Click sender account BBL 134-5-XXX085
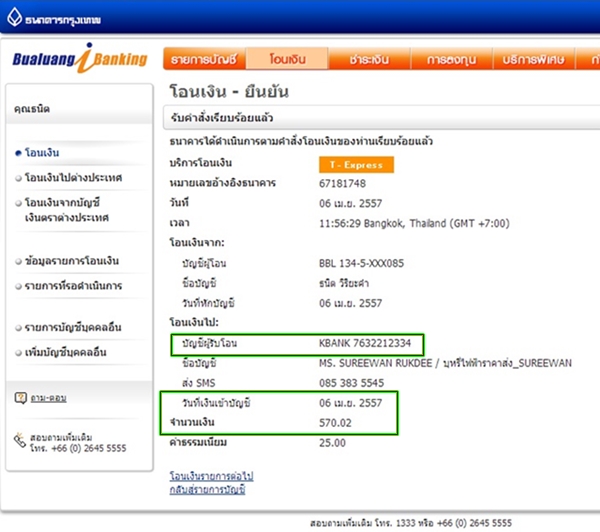Viewport: 600px width, 532px height. click(x=362, y=263)
